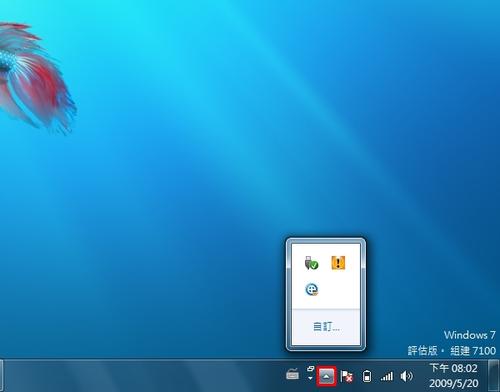Open the speaker volume control
The height and width of the screenshot is (392, 500).
[407, 376]
